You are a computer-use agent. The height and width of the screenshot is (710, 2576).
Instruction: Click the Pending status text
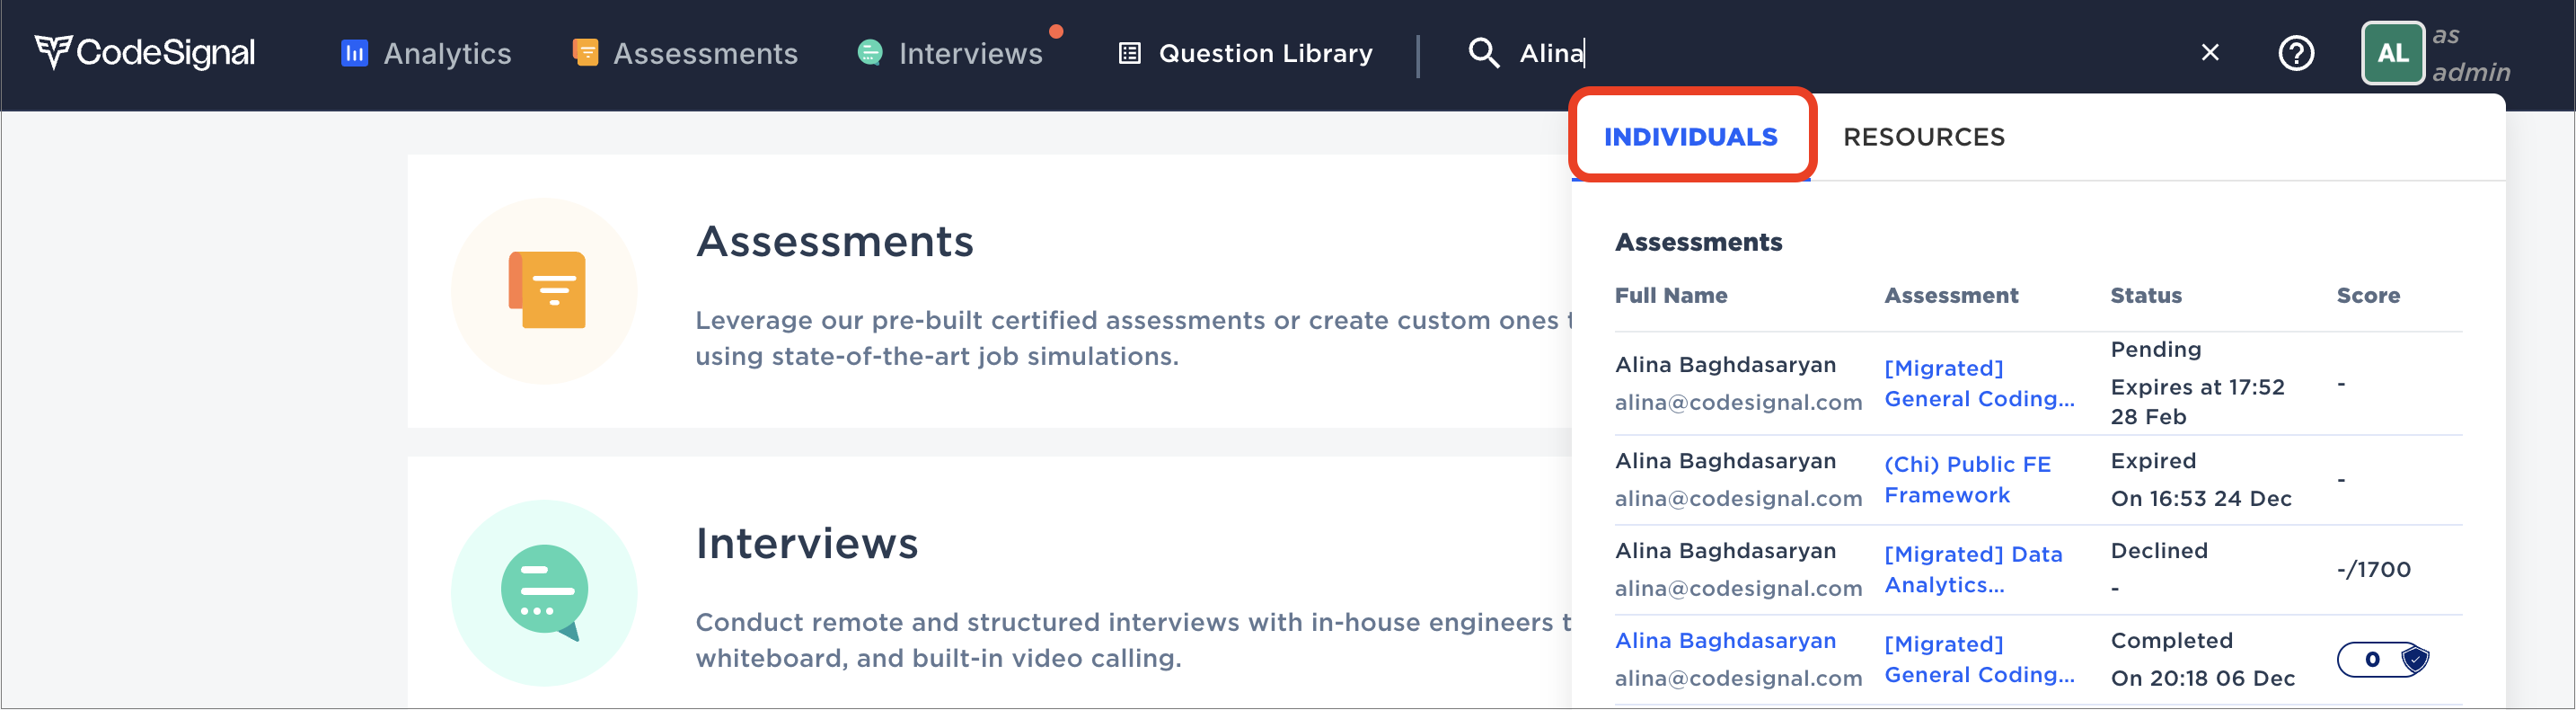(x=2155, y=349)
